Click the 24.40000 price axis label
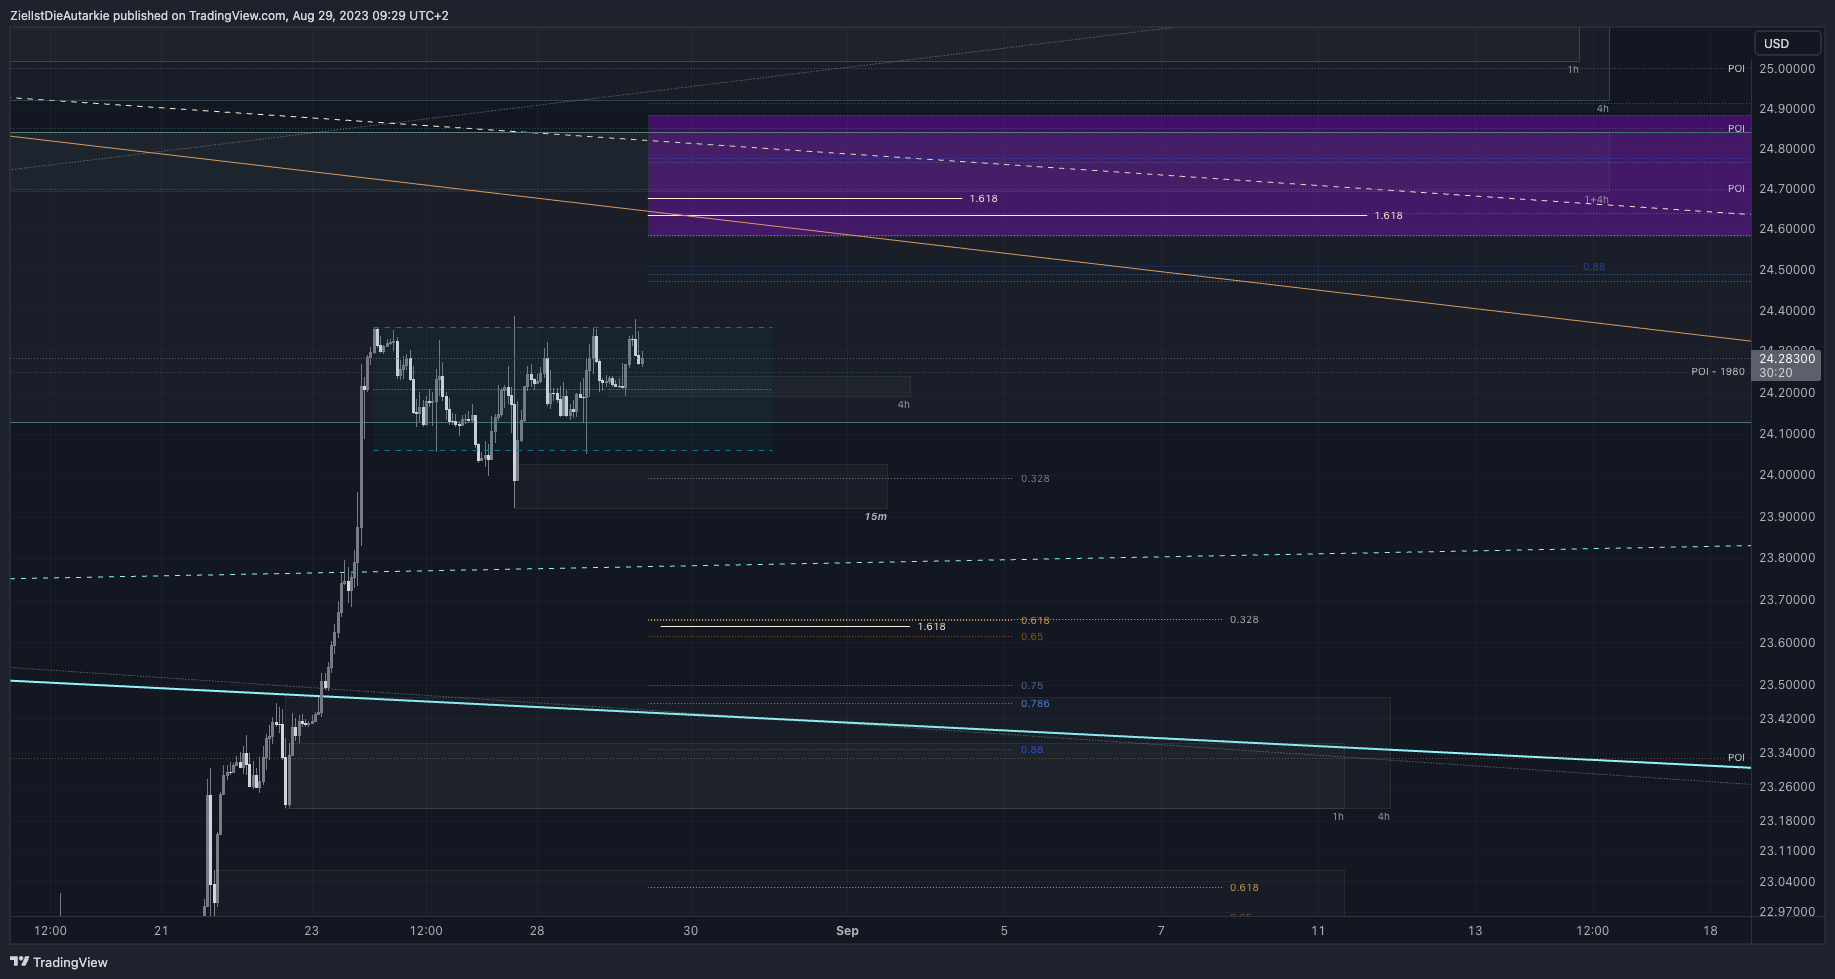Image resolution: width=1835 pixels, height=979 pixels. 1787,311
